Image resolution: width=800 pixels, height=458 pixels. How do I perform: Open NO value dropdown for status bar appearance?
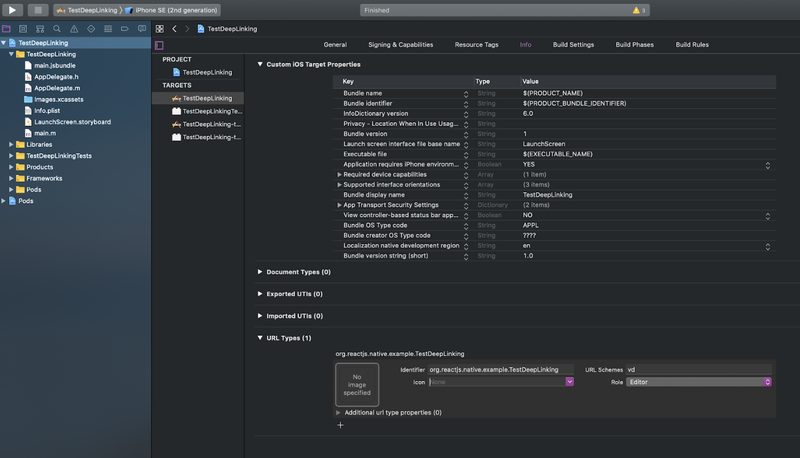(767, 216)
